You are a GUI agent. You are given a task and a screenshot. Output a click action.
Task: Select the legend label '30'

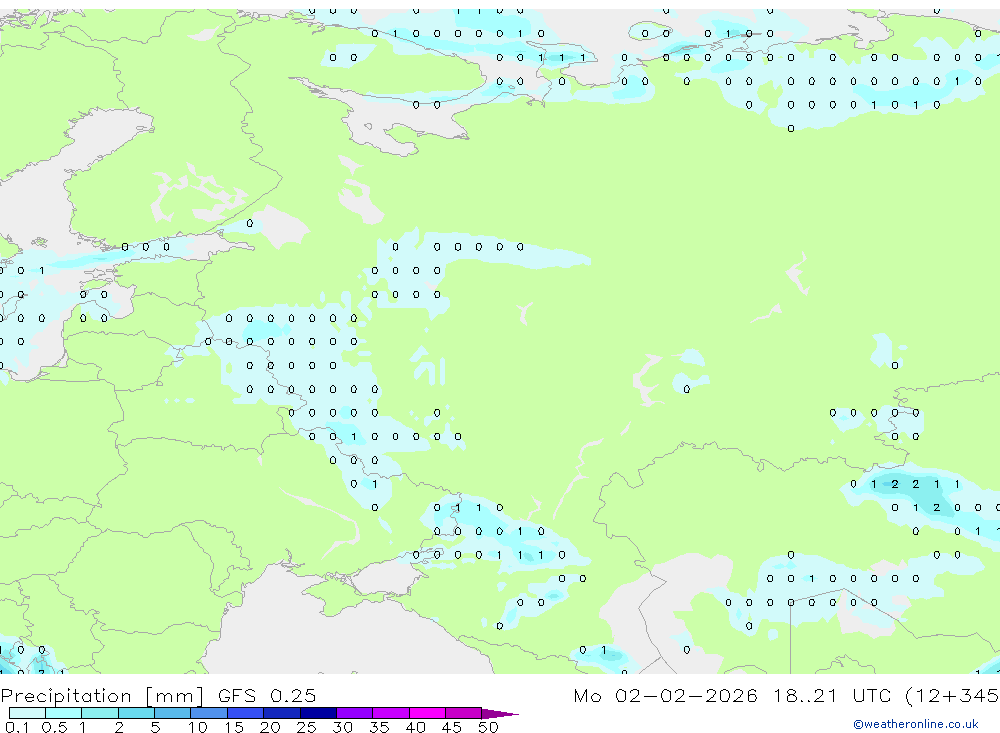click(343, 727)
